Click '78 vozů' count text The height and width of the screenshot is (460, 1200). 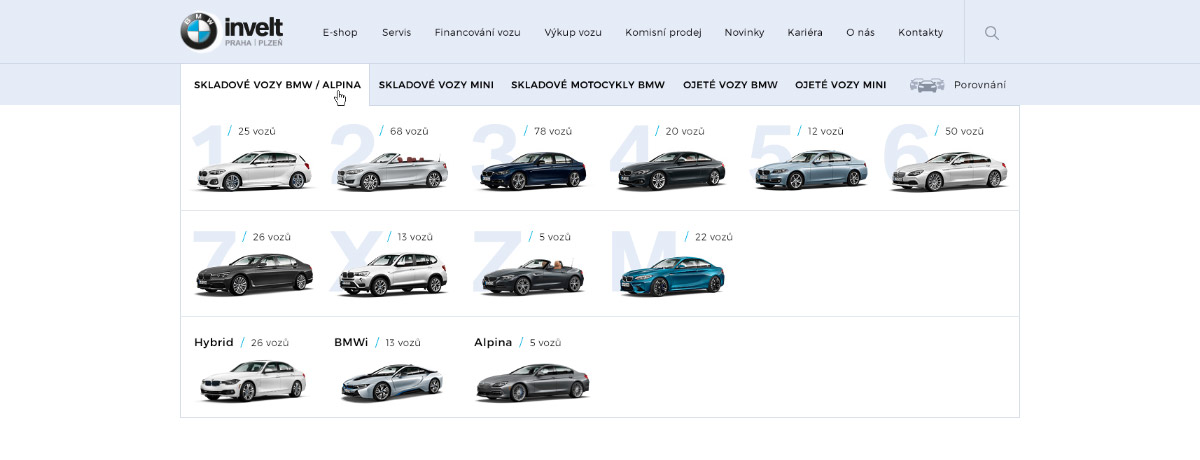[553, 131]
